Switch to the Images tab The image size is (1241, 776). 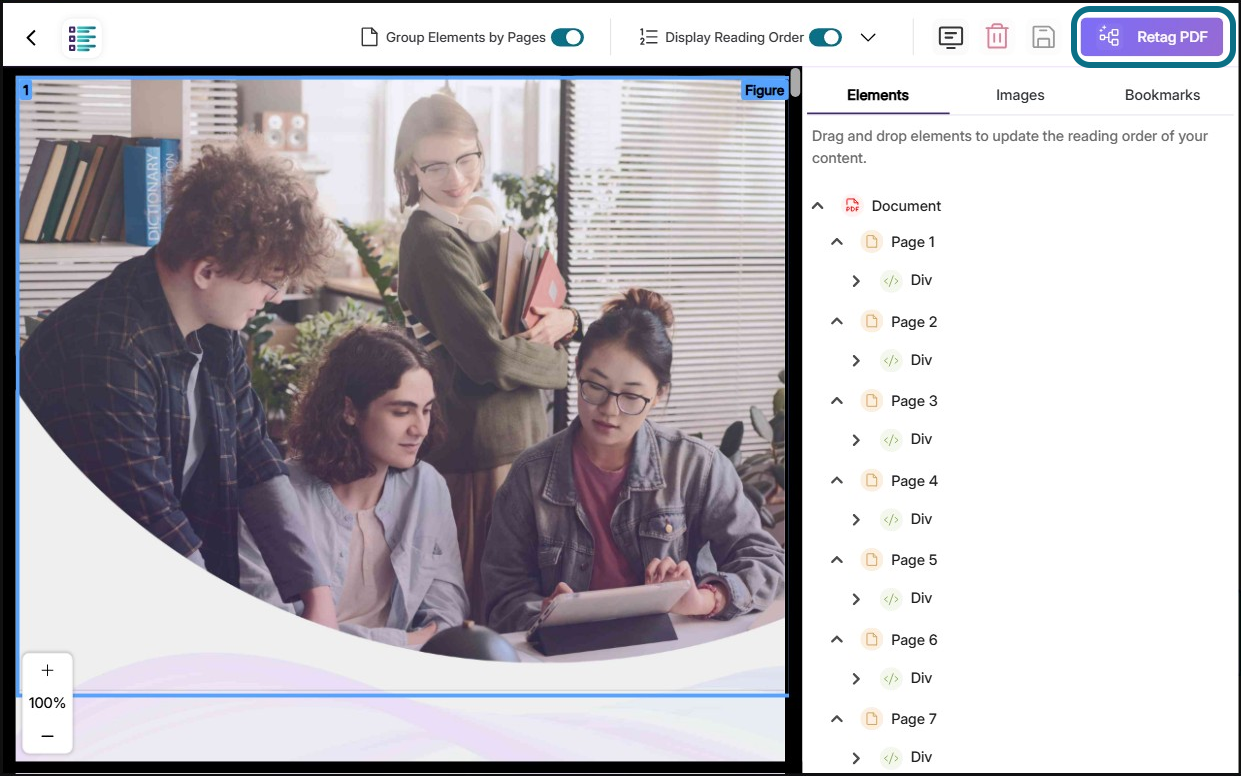(1020, 95)
